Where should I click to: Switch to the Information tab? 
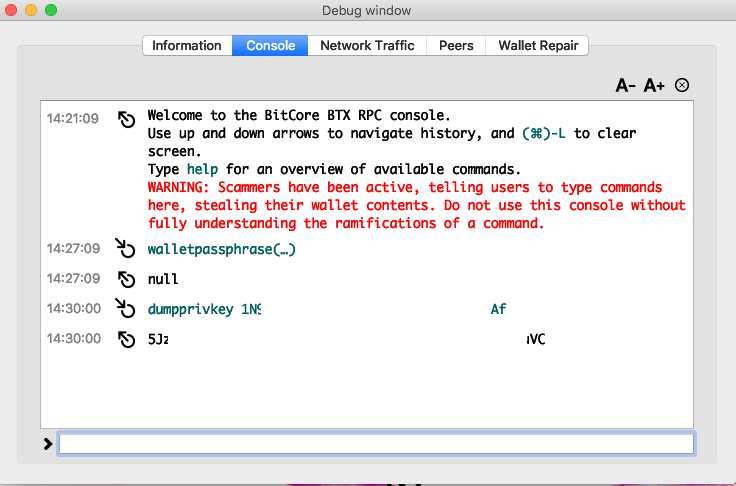(187, 46)
